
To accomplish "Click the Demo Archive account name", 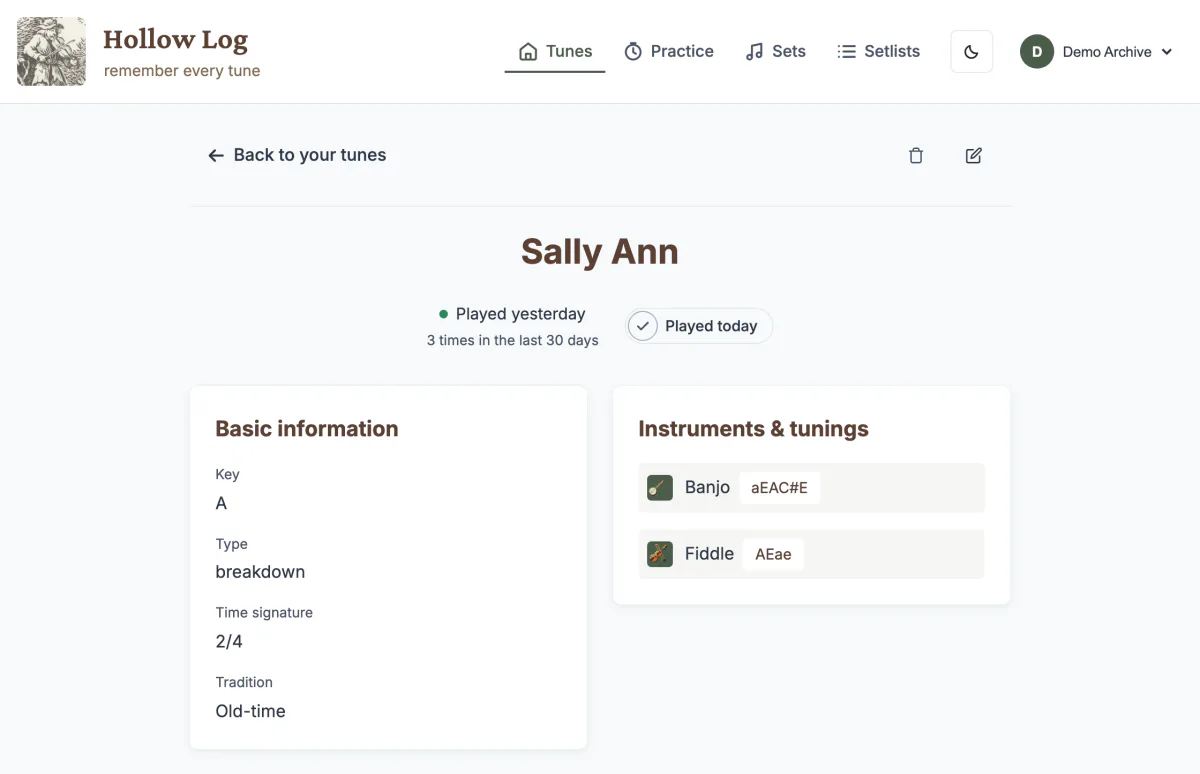I will click(x=1107, y=52).
